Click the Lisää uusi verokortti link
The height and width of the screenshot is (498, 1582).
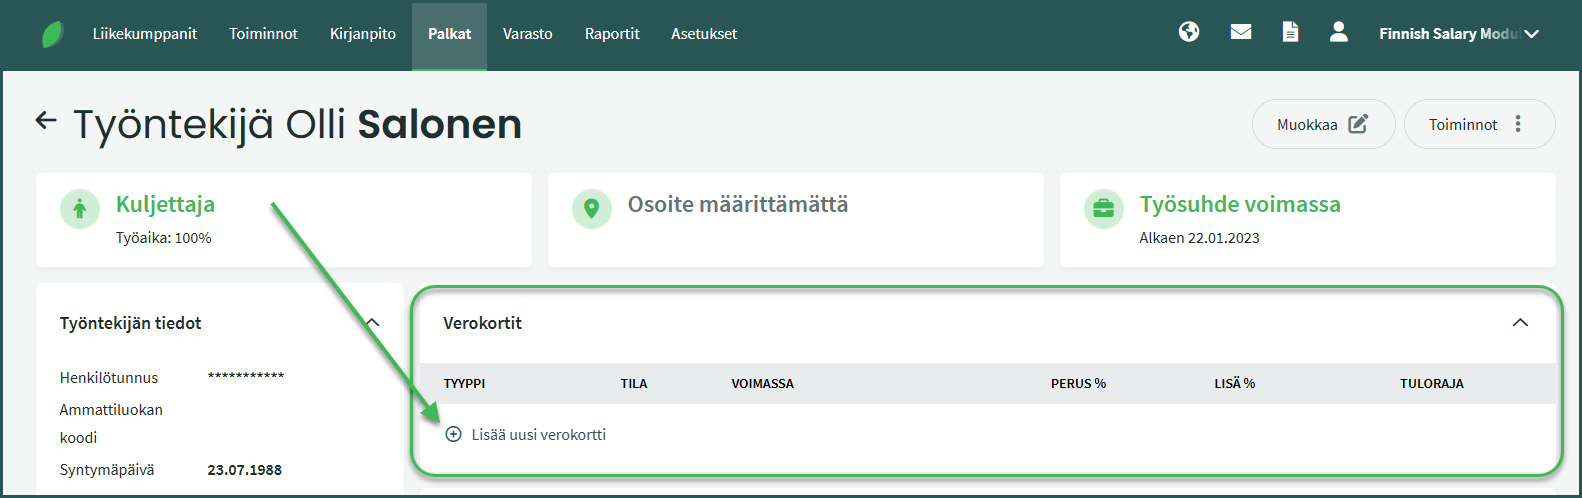pyautogui.click(x=538, y=434)
